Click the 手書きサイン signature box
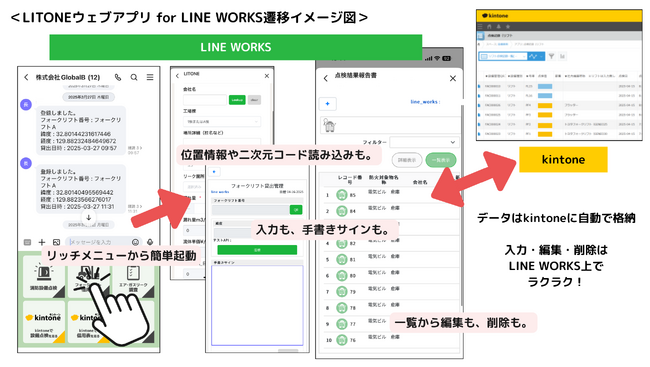 257,305
